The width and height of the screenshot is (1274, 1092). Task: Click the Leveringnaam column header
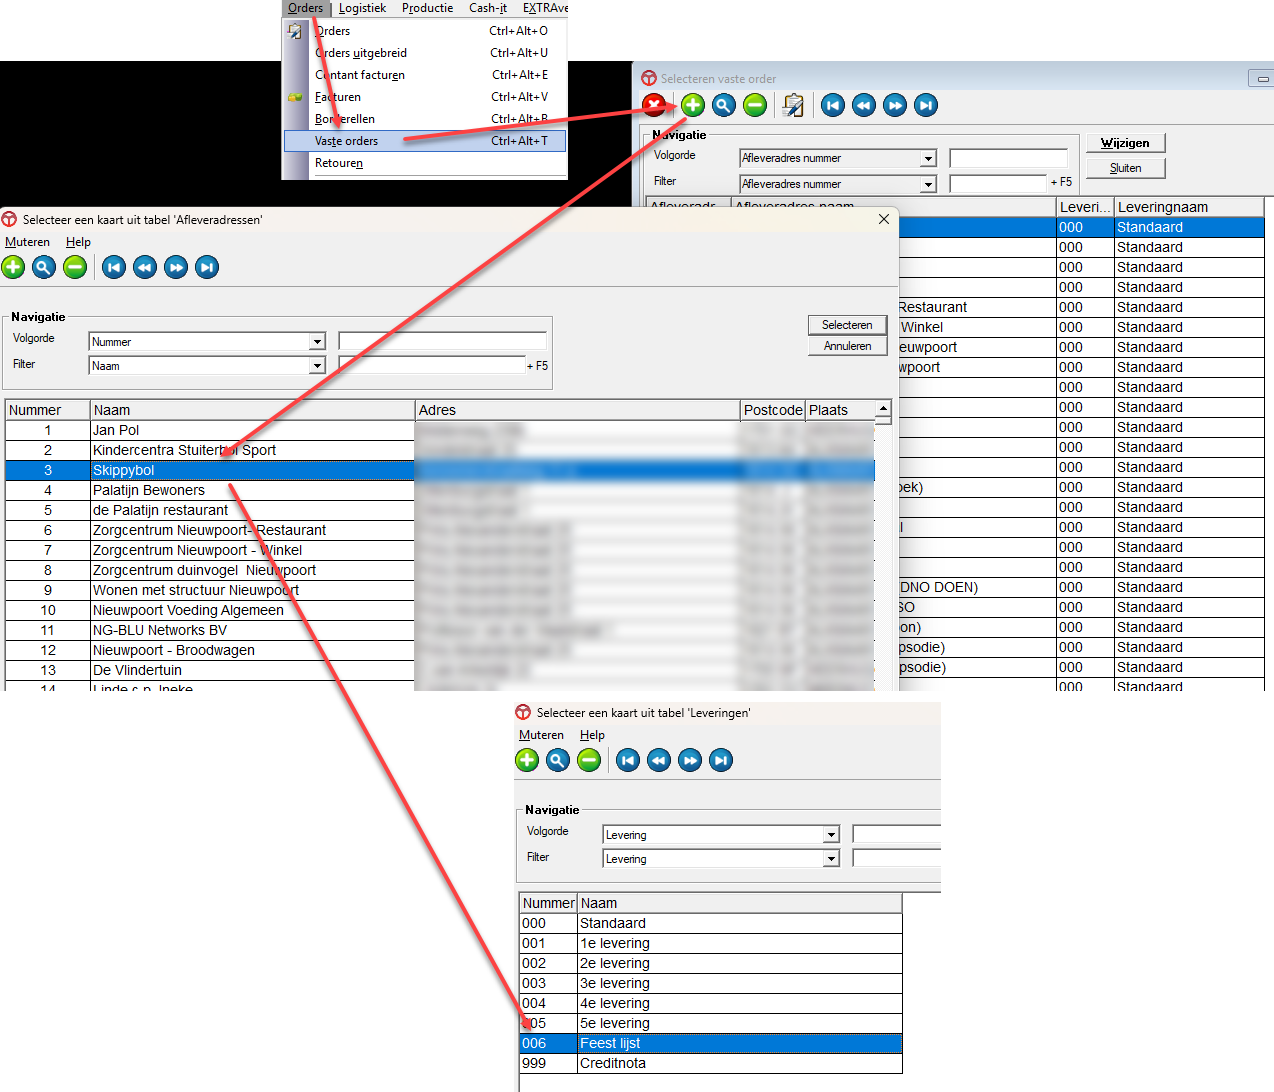(x=1189, y=207)
